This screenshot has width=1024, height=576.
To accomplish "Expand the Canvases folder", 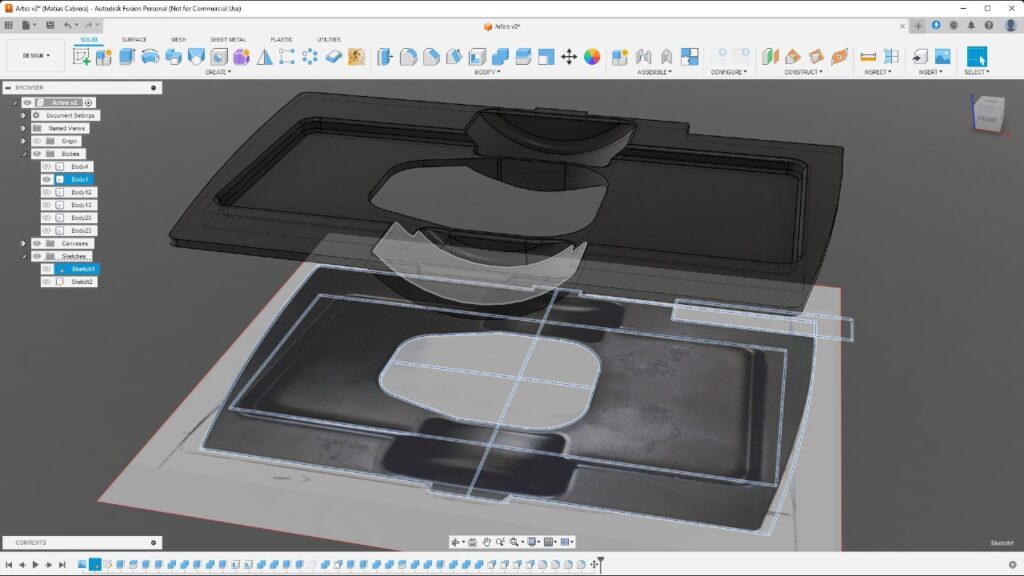I will 24,244.
